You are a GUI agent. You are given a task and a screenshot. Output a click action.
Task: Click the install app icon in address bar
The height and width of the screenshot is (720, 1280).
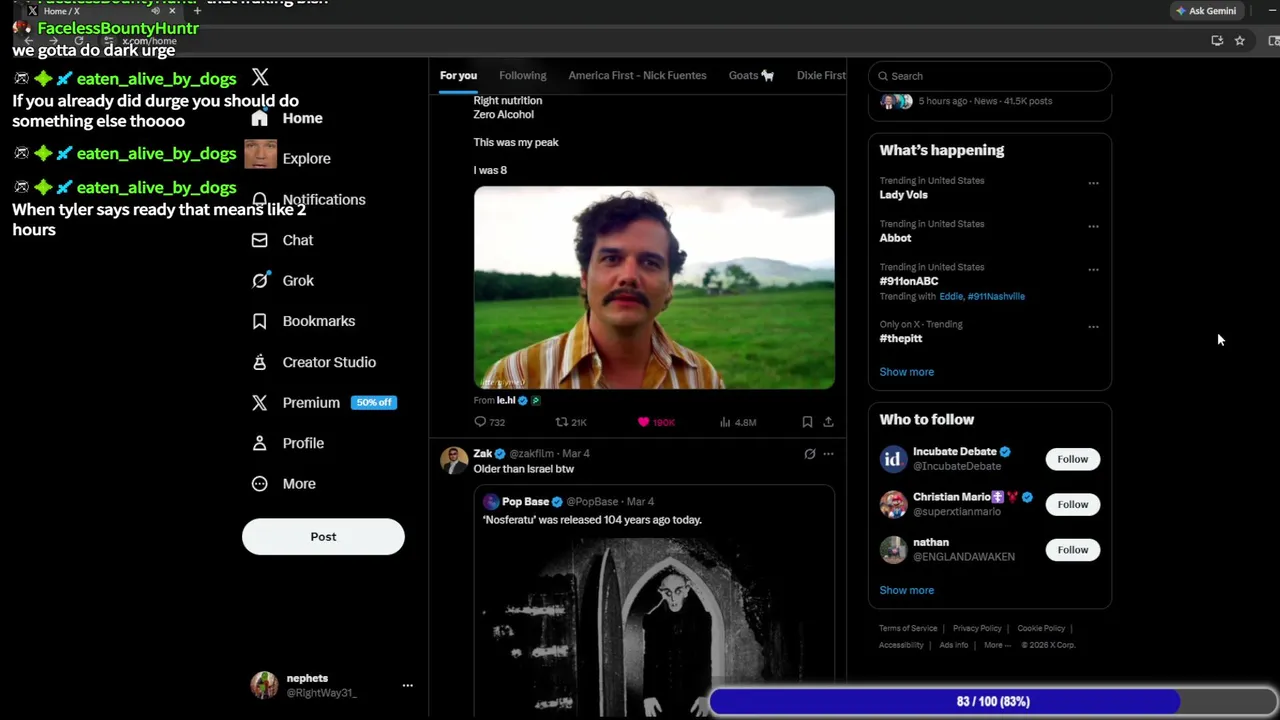click(1217, 41)
